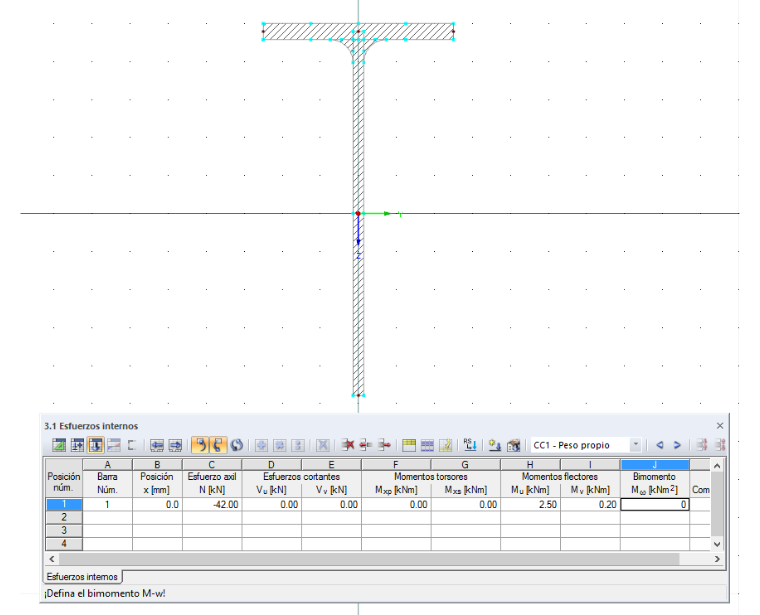Click the horizontal scroll right arrow
760x615 pixels.
(x=717, y=559)
